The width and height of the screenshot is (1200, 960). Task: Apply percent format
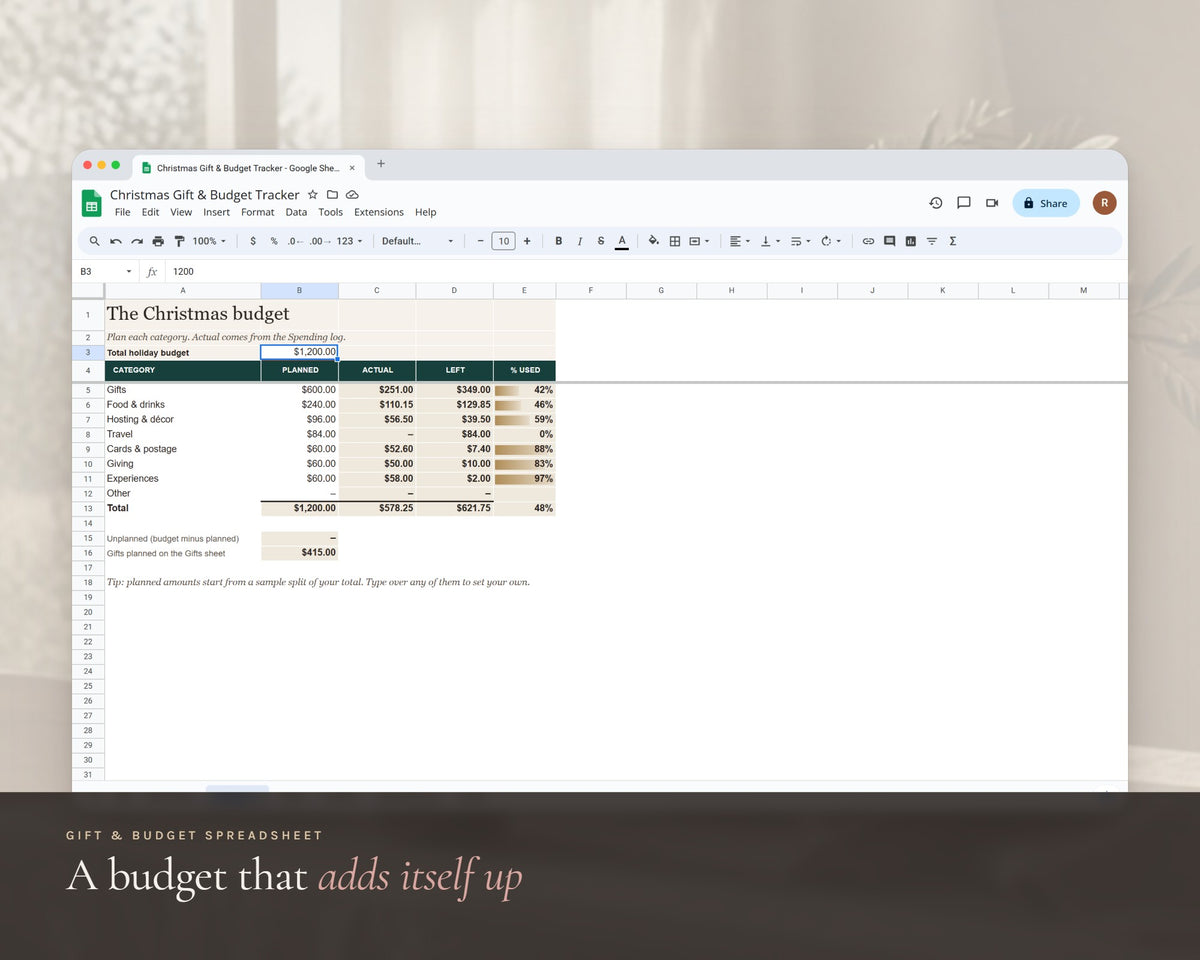click(274, 241)
